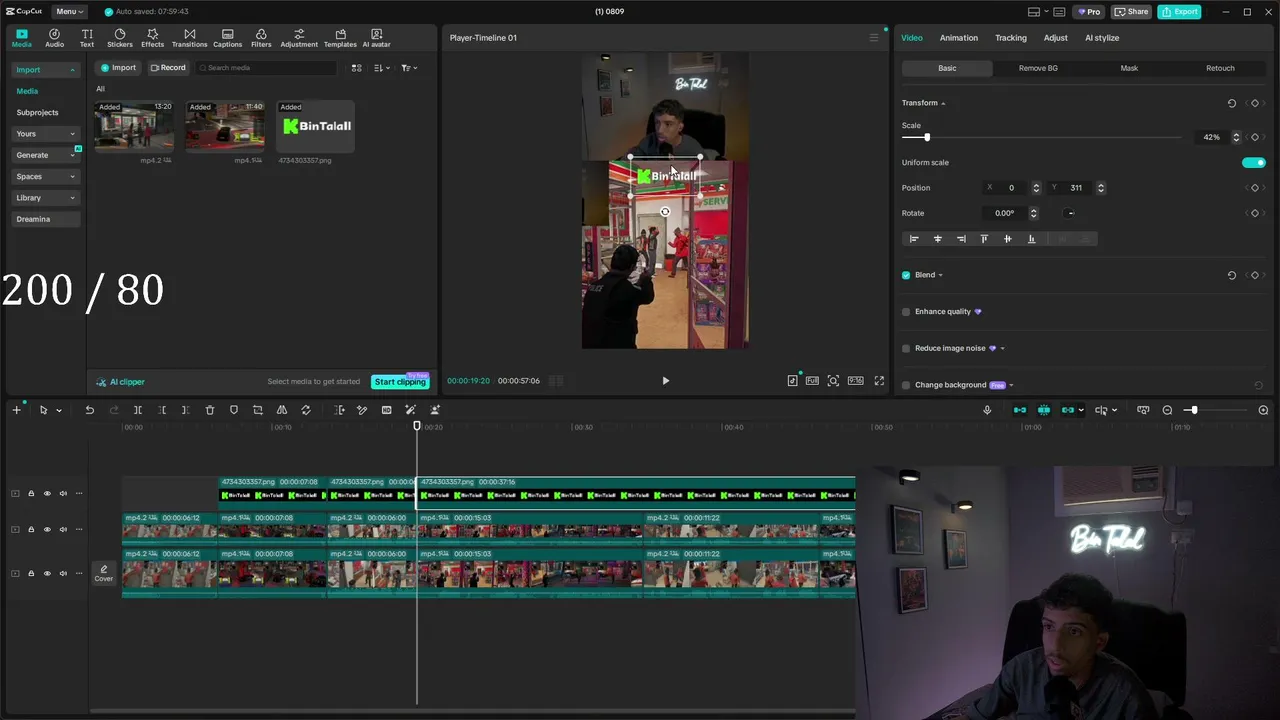Open the Audio panel

54,38
